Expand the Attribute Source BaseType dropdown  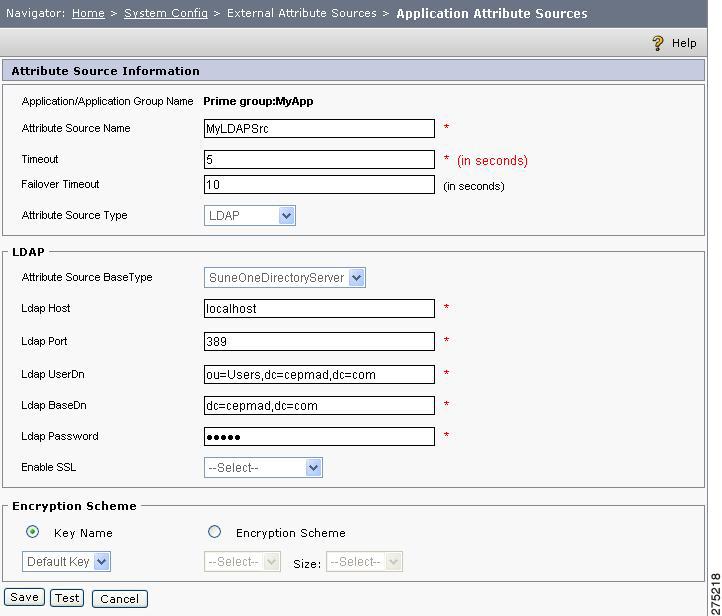click(285, 278)
